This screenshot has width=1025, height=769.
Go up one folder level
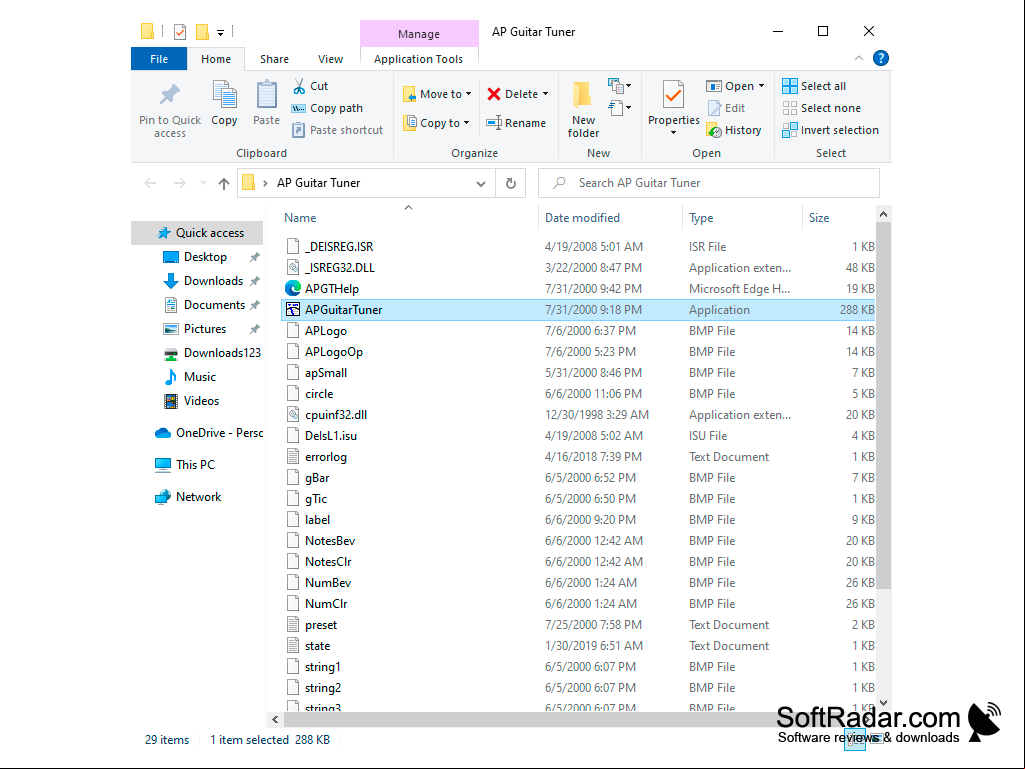pos(224,183)
